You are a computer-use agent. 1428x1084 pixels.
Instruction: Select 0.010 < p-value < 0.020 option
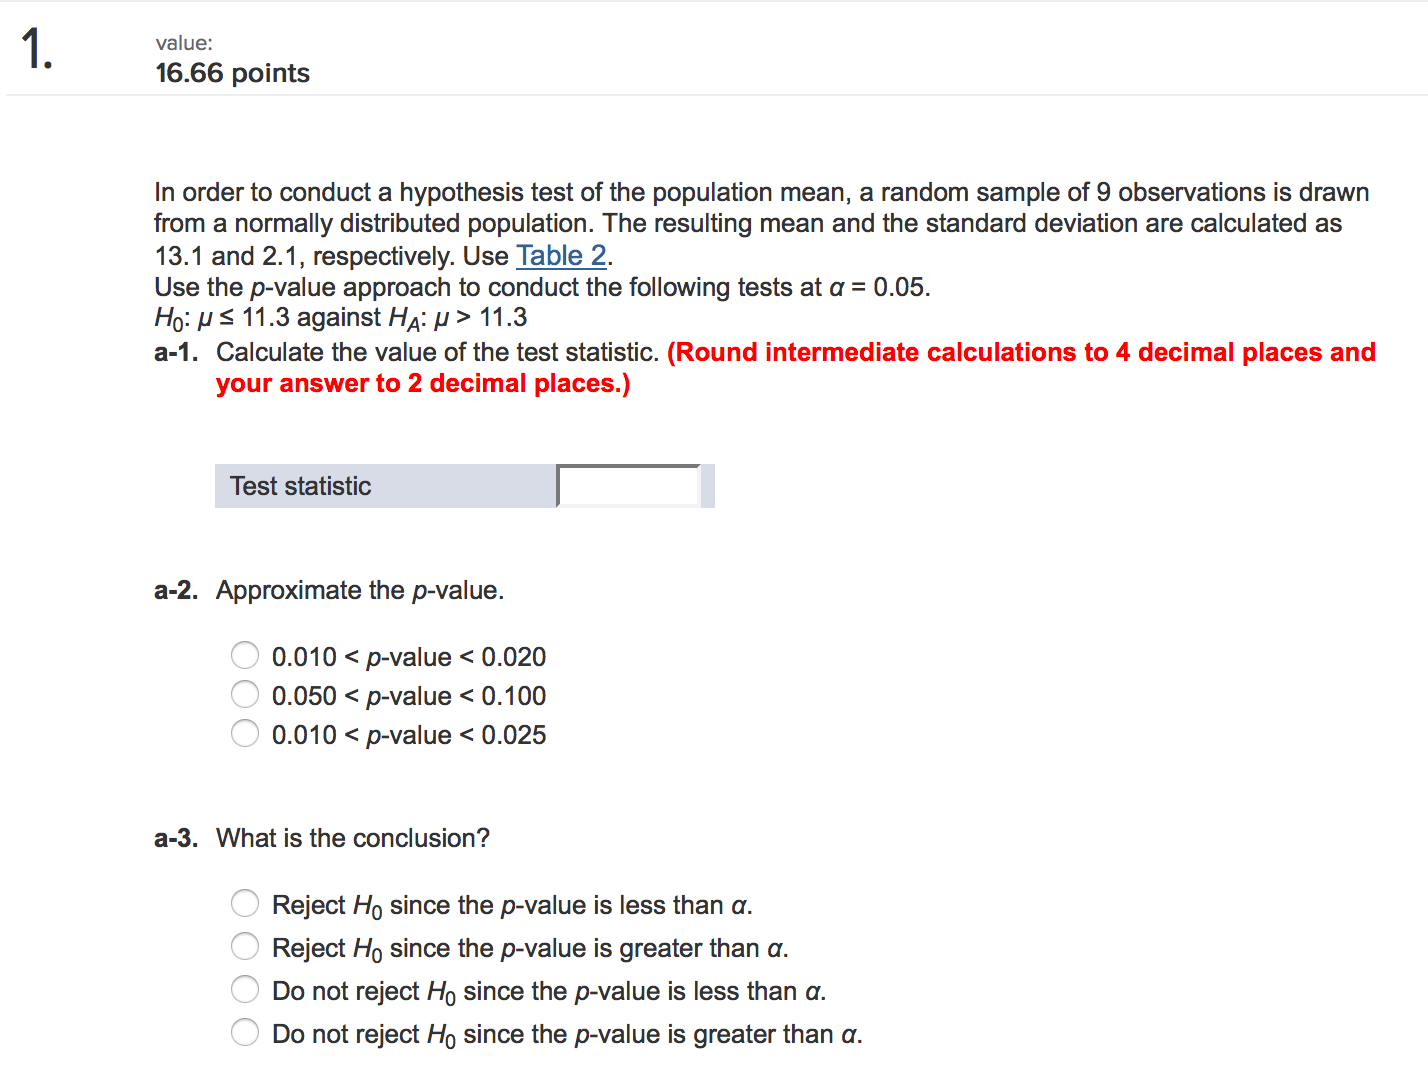coord(245,655)
